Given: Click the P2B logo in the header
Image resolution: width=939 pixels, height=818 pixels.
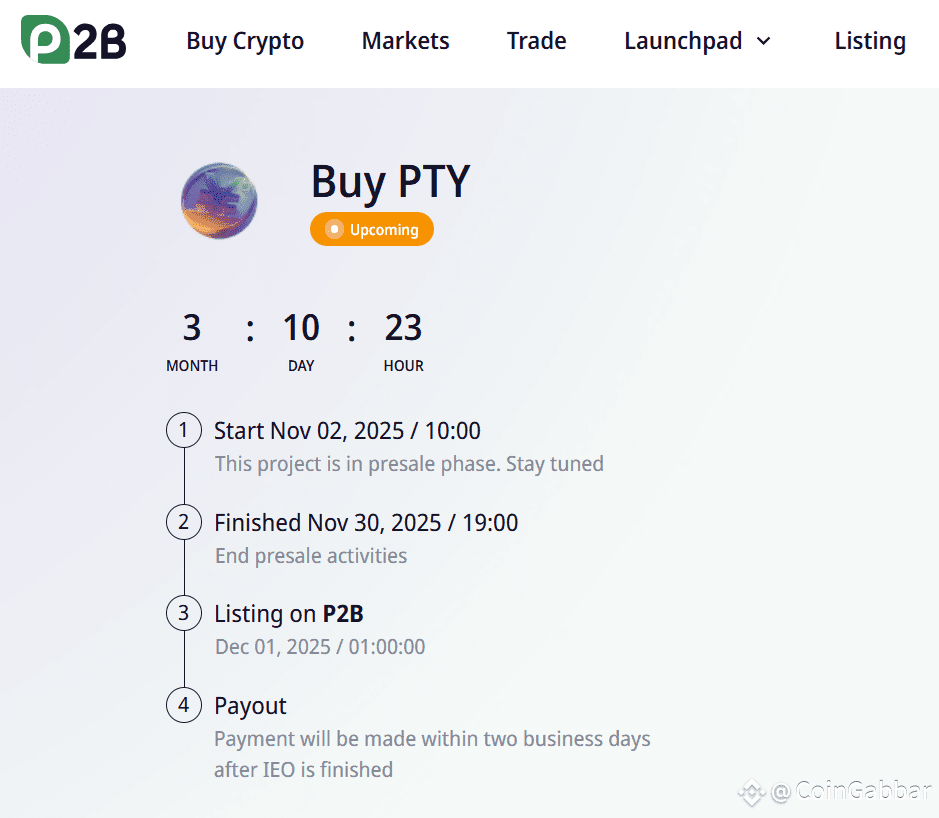Looking at the screenshot, I should pos(74,40).
